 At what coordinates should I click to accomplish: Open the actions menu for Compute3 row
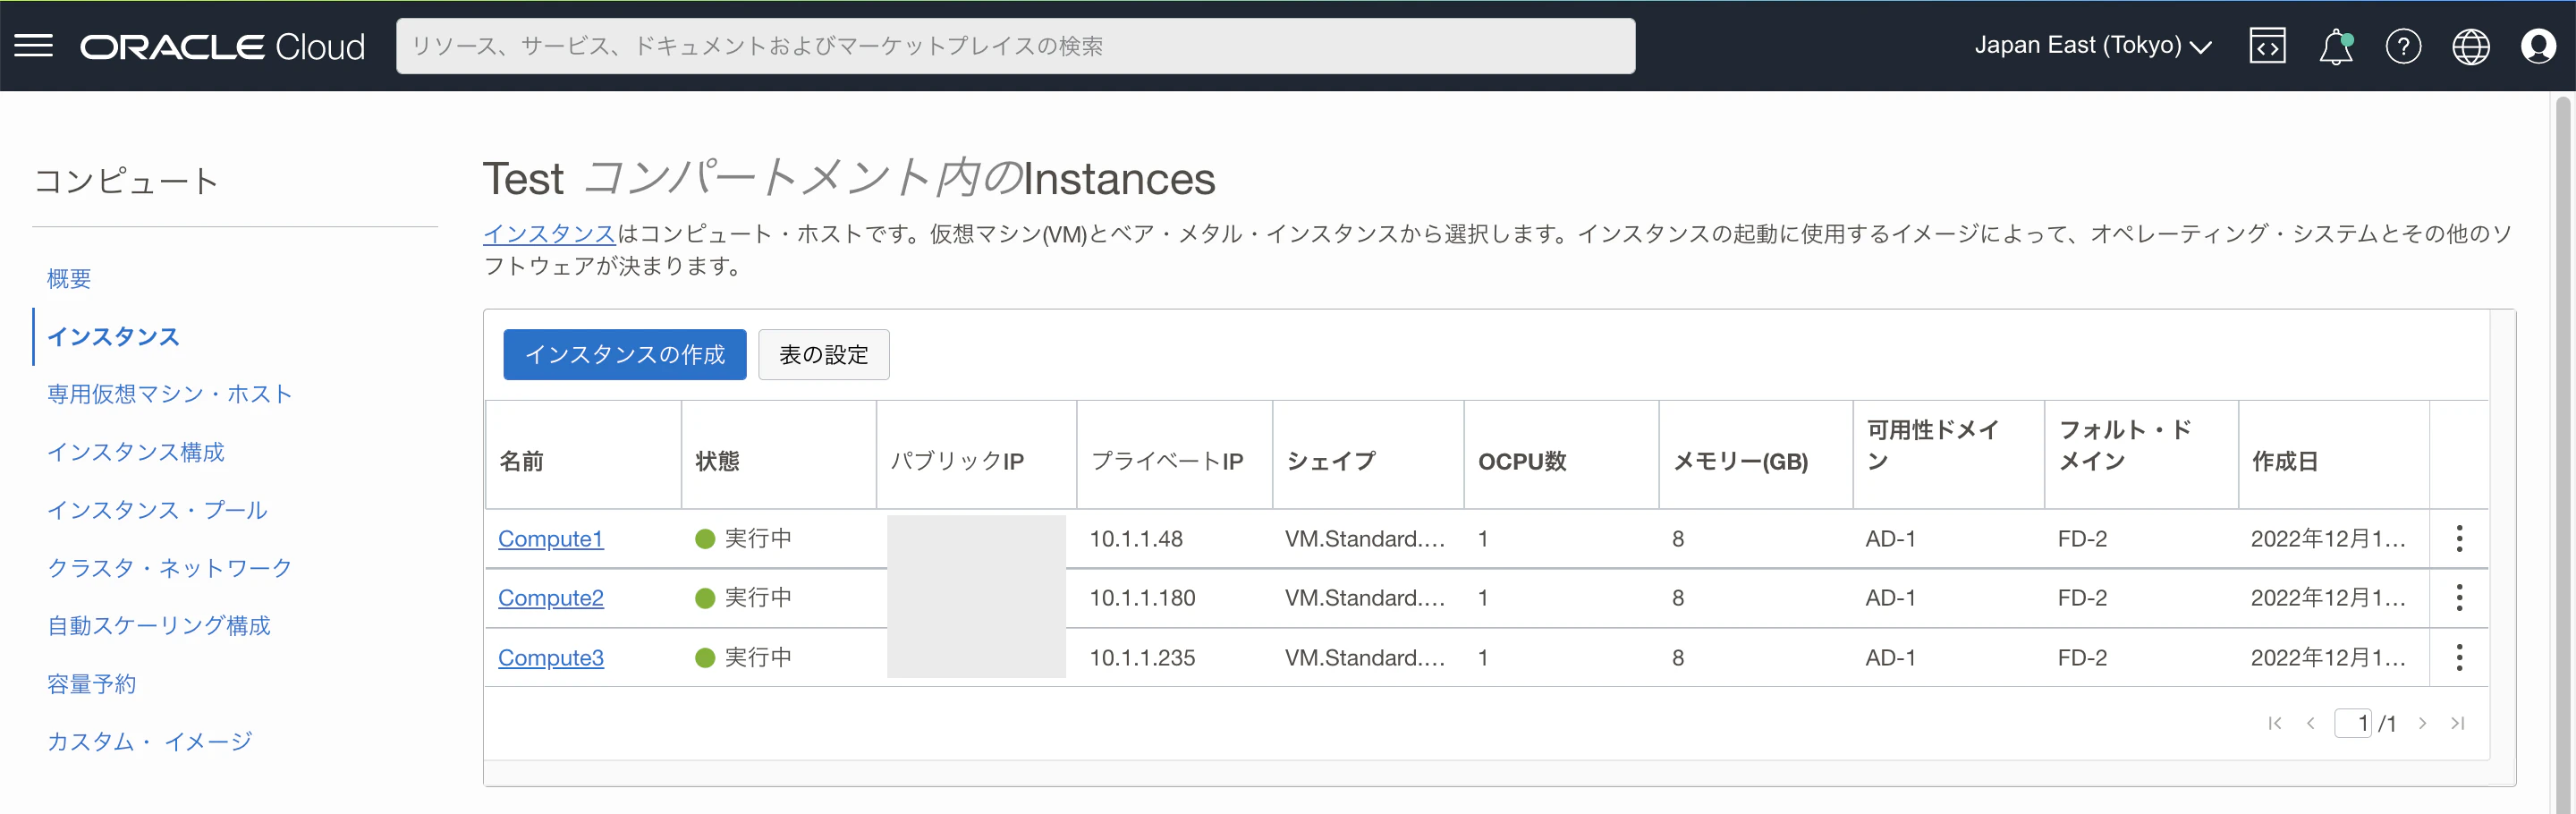tap(2459, 658)
